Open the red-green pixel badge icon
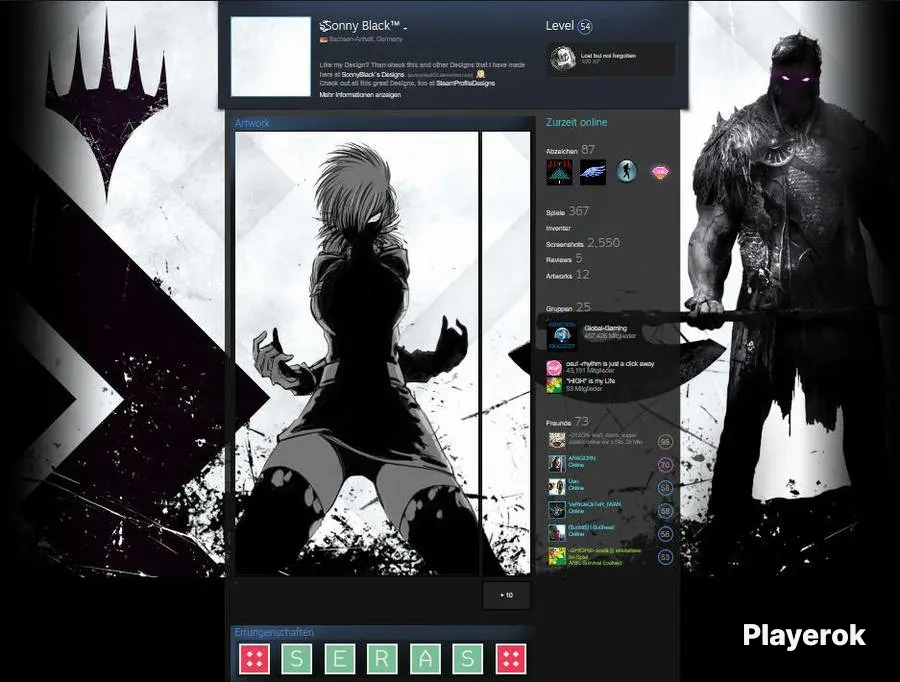 point(558,172)
